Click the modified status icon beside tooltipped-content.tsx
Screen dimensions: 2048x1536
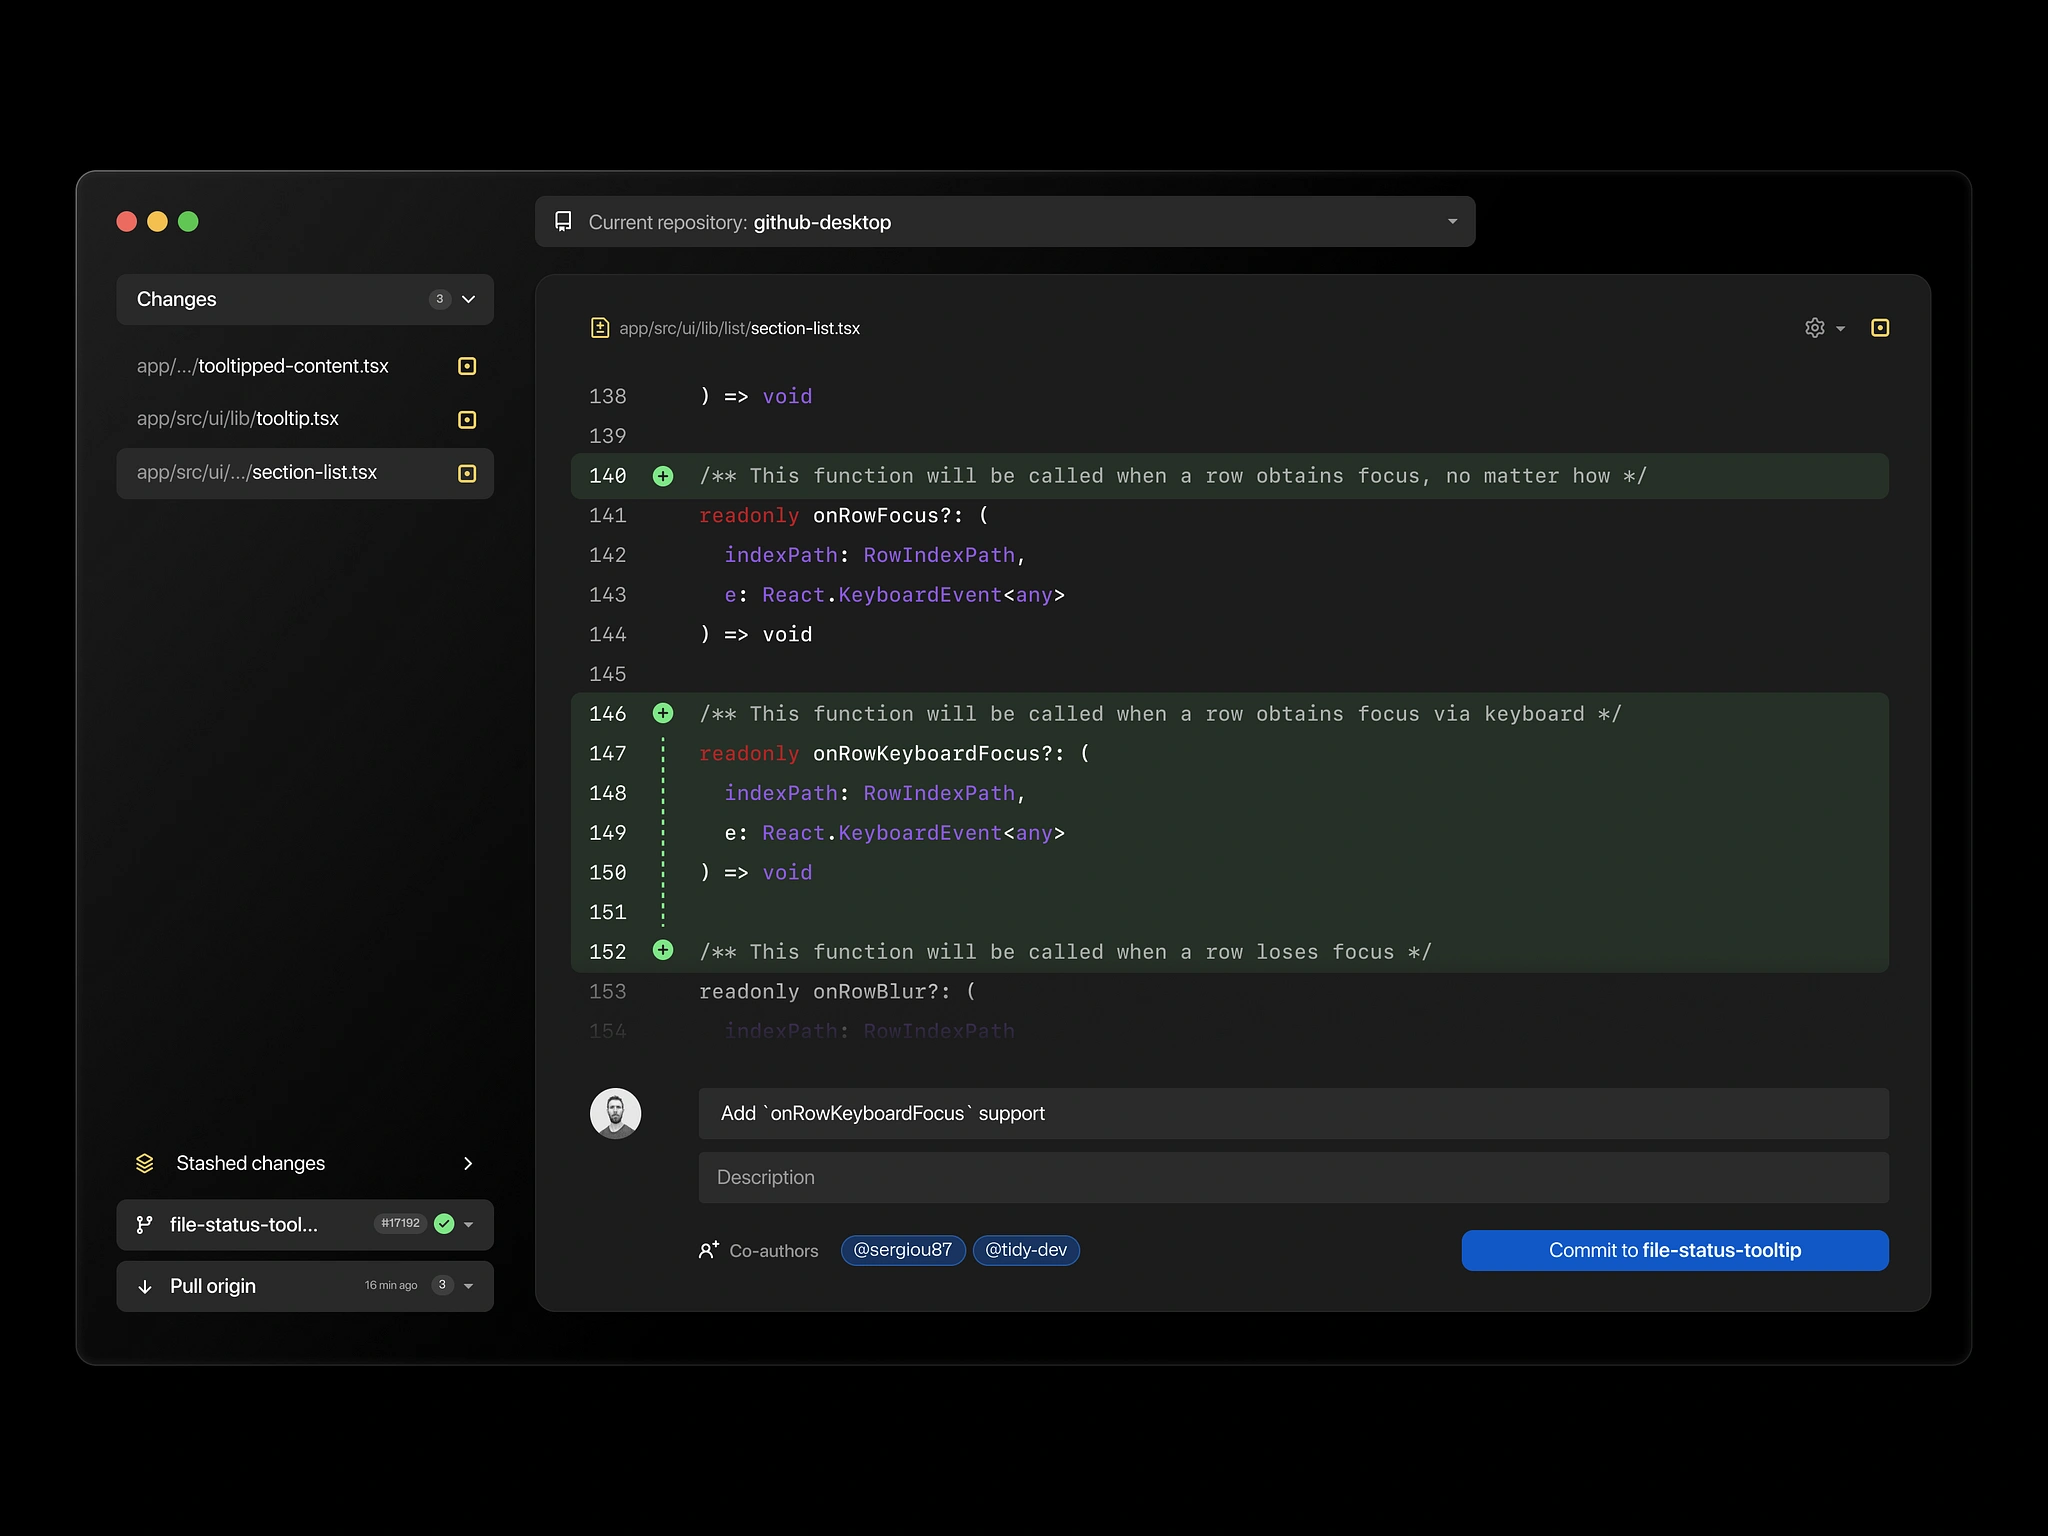tap(467, 366)
